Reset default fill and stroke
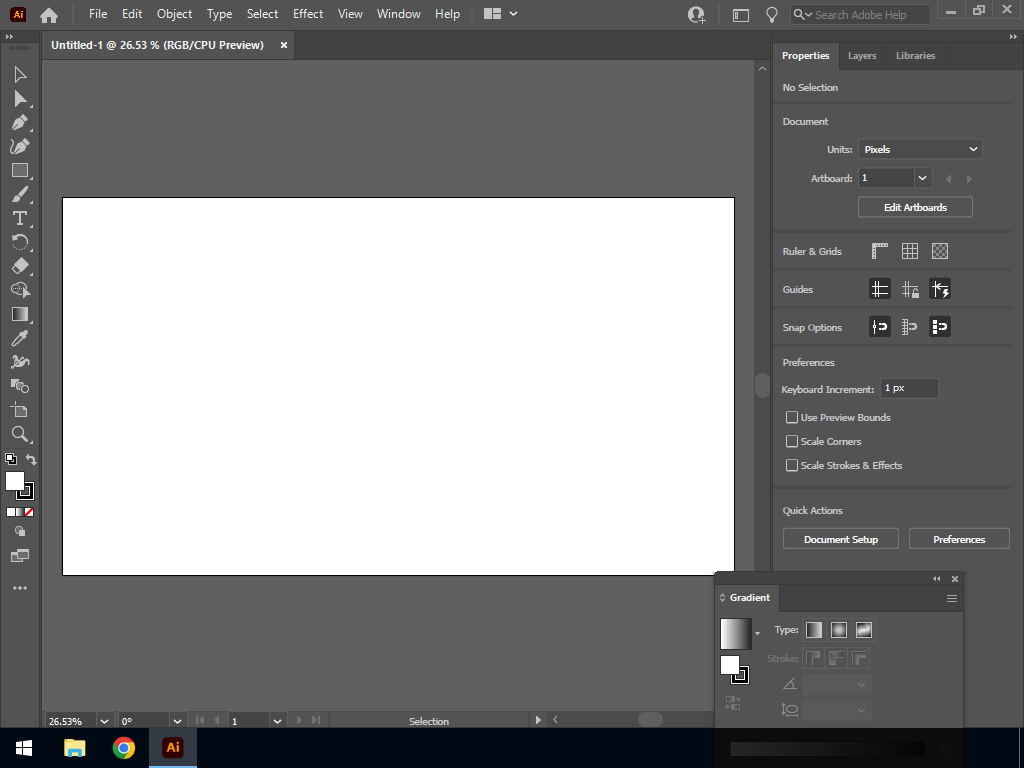 10,459
